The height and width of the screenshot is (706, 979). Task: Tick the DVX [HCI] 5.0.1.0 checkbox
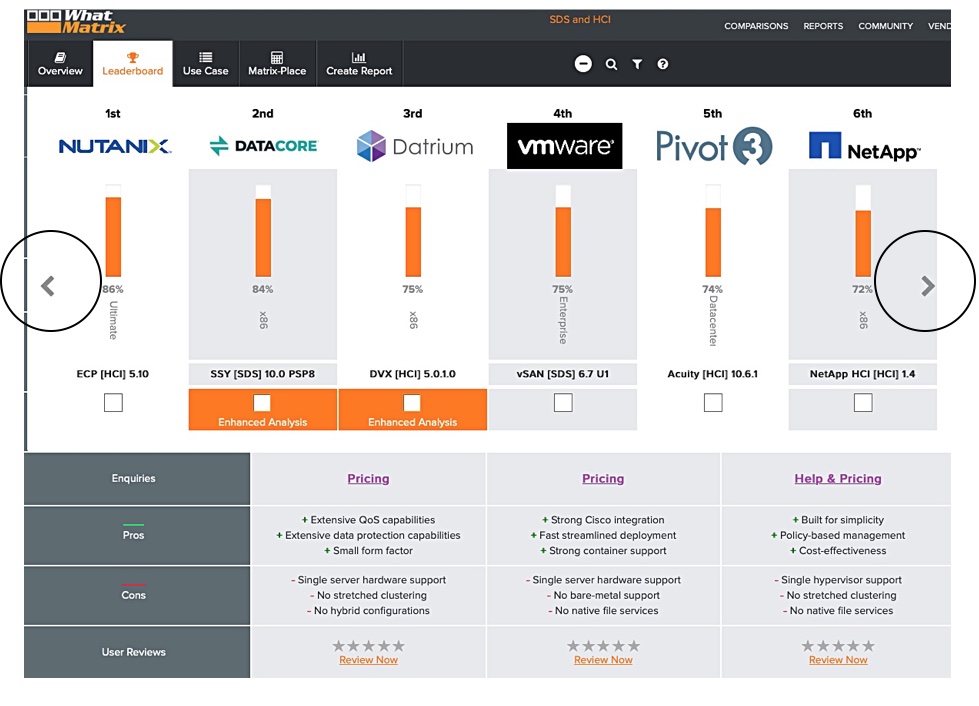coord(412,403)
